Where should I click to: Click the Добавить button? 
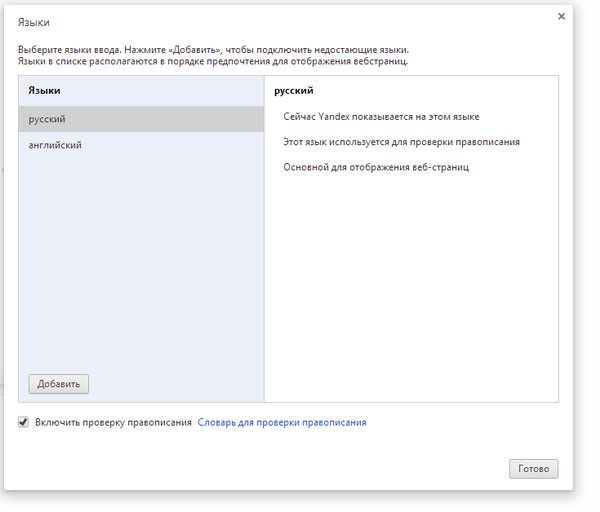click(59, 384)
